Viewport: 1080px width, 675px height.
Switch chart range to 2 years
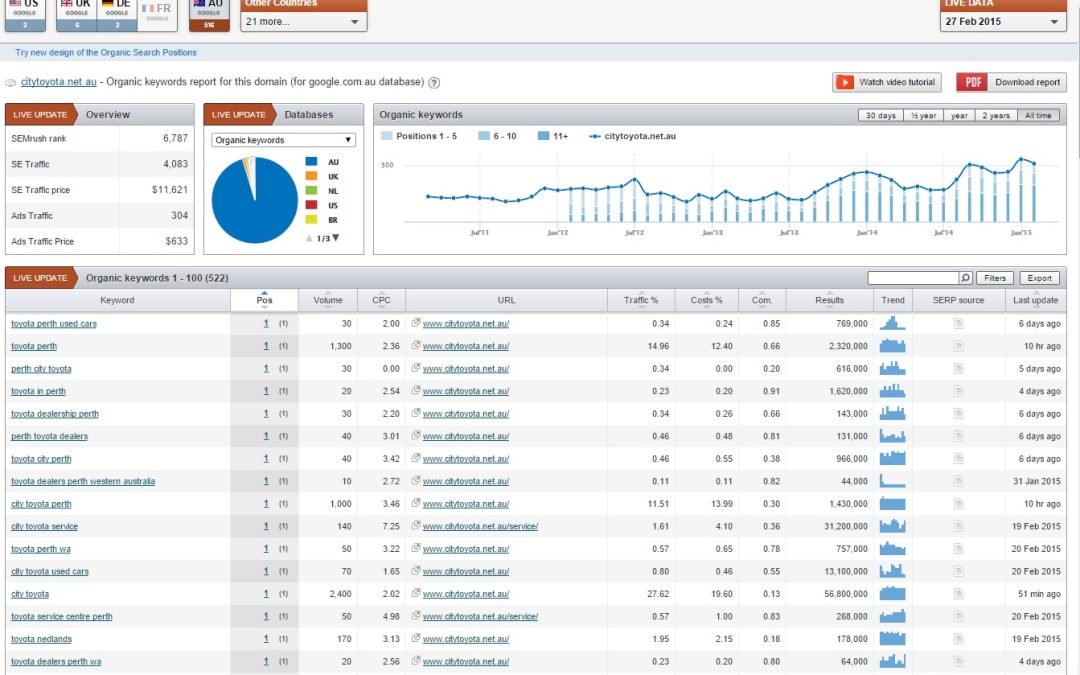tap(996, 116)
